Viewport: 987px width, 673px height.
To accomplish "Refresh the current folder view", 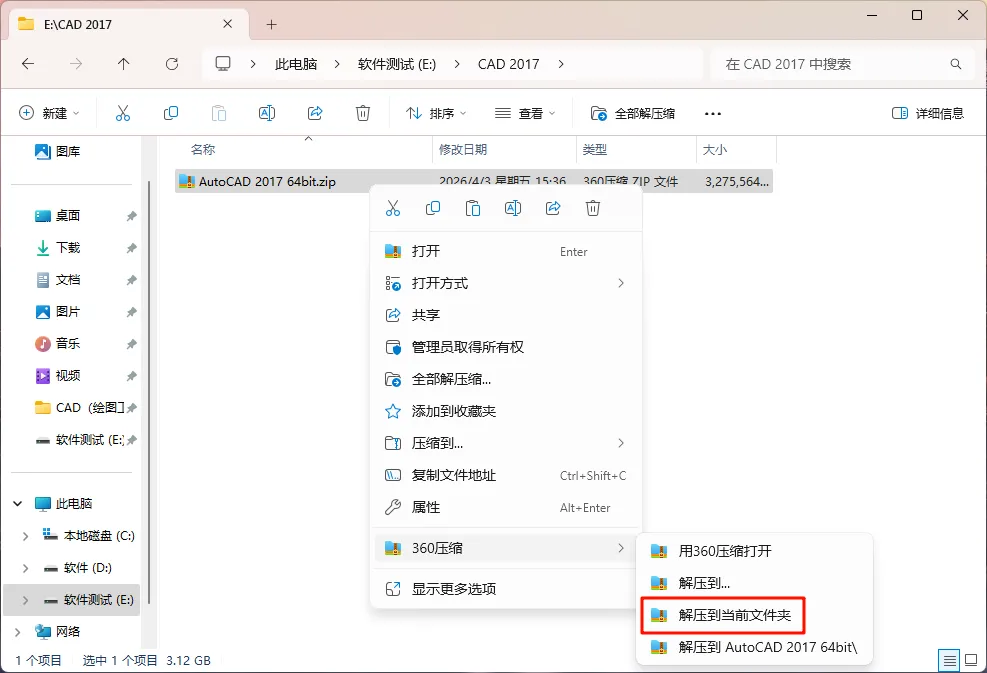I will [x=172, y=64].
